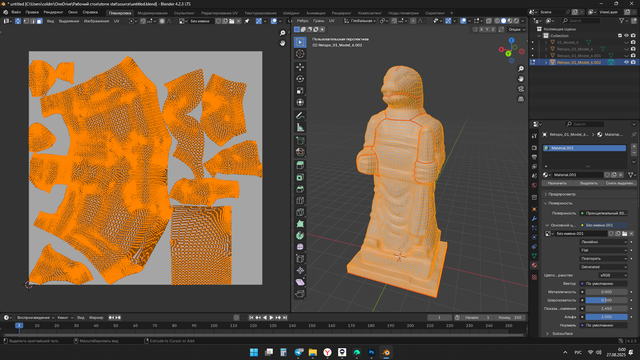Select the Annotate tool
640x360 pixels.
point(300,116)
